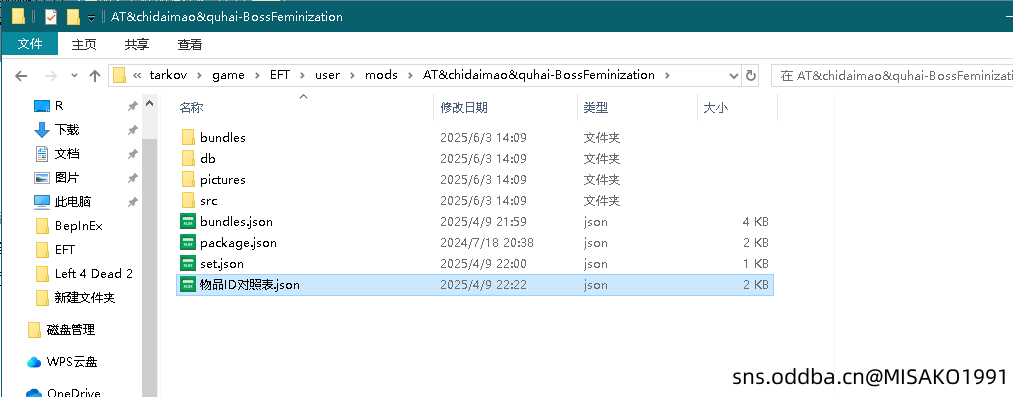The width and height of the screenshot is (1013, 397).
Task: Open Left 4 Dead 2 in sidebar
Action: pos(94,274)
